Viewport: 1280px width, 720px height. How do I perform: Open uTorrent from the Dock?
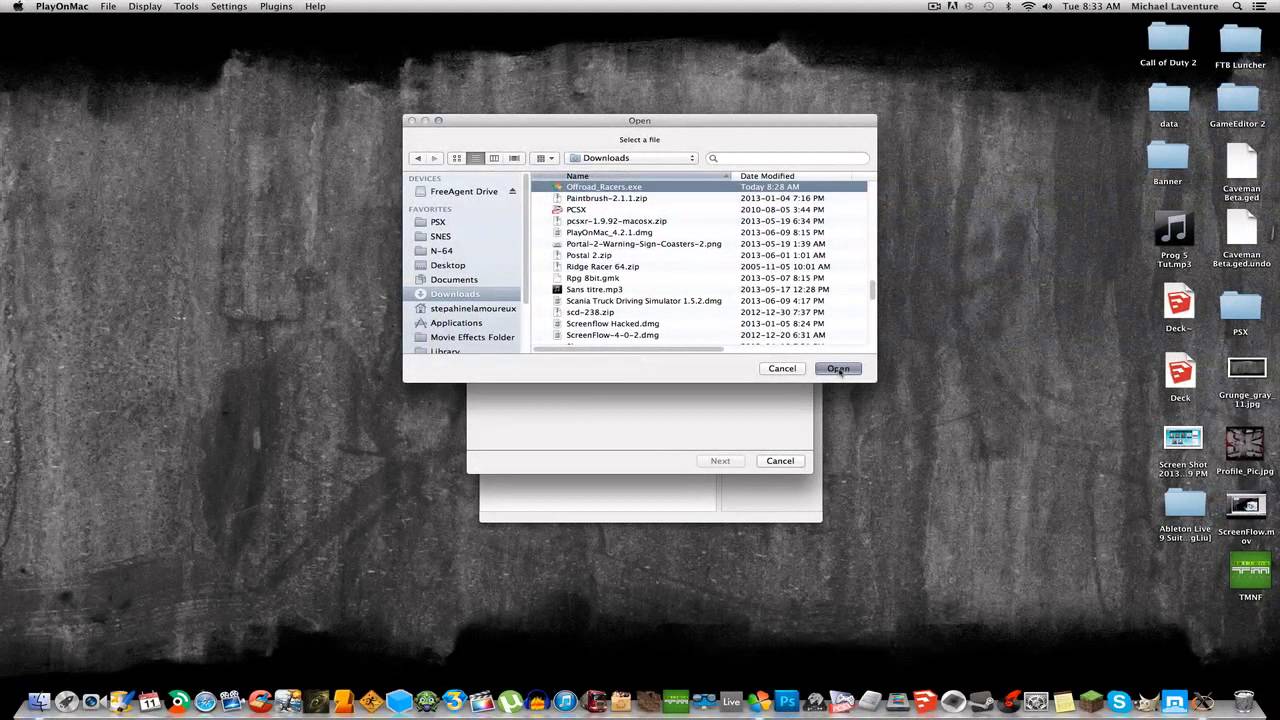click(510, 700)
